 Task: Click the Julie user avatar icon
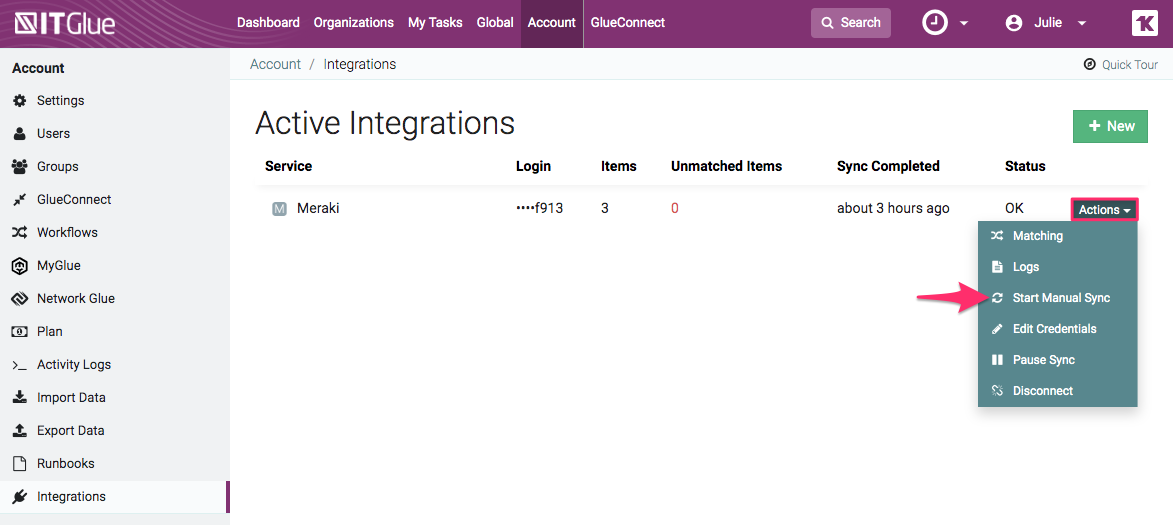[x=1014, y=23]
